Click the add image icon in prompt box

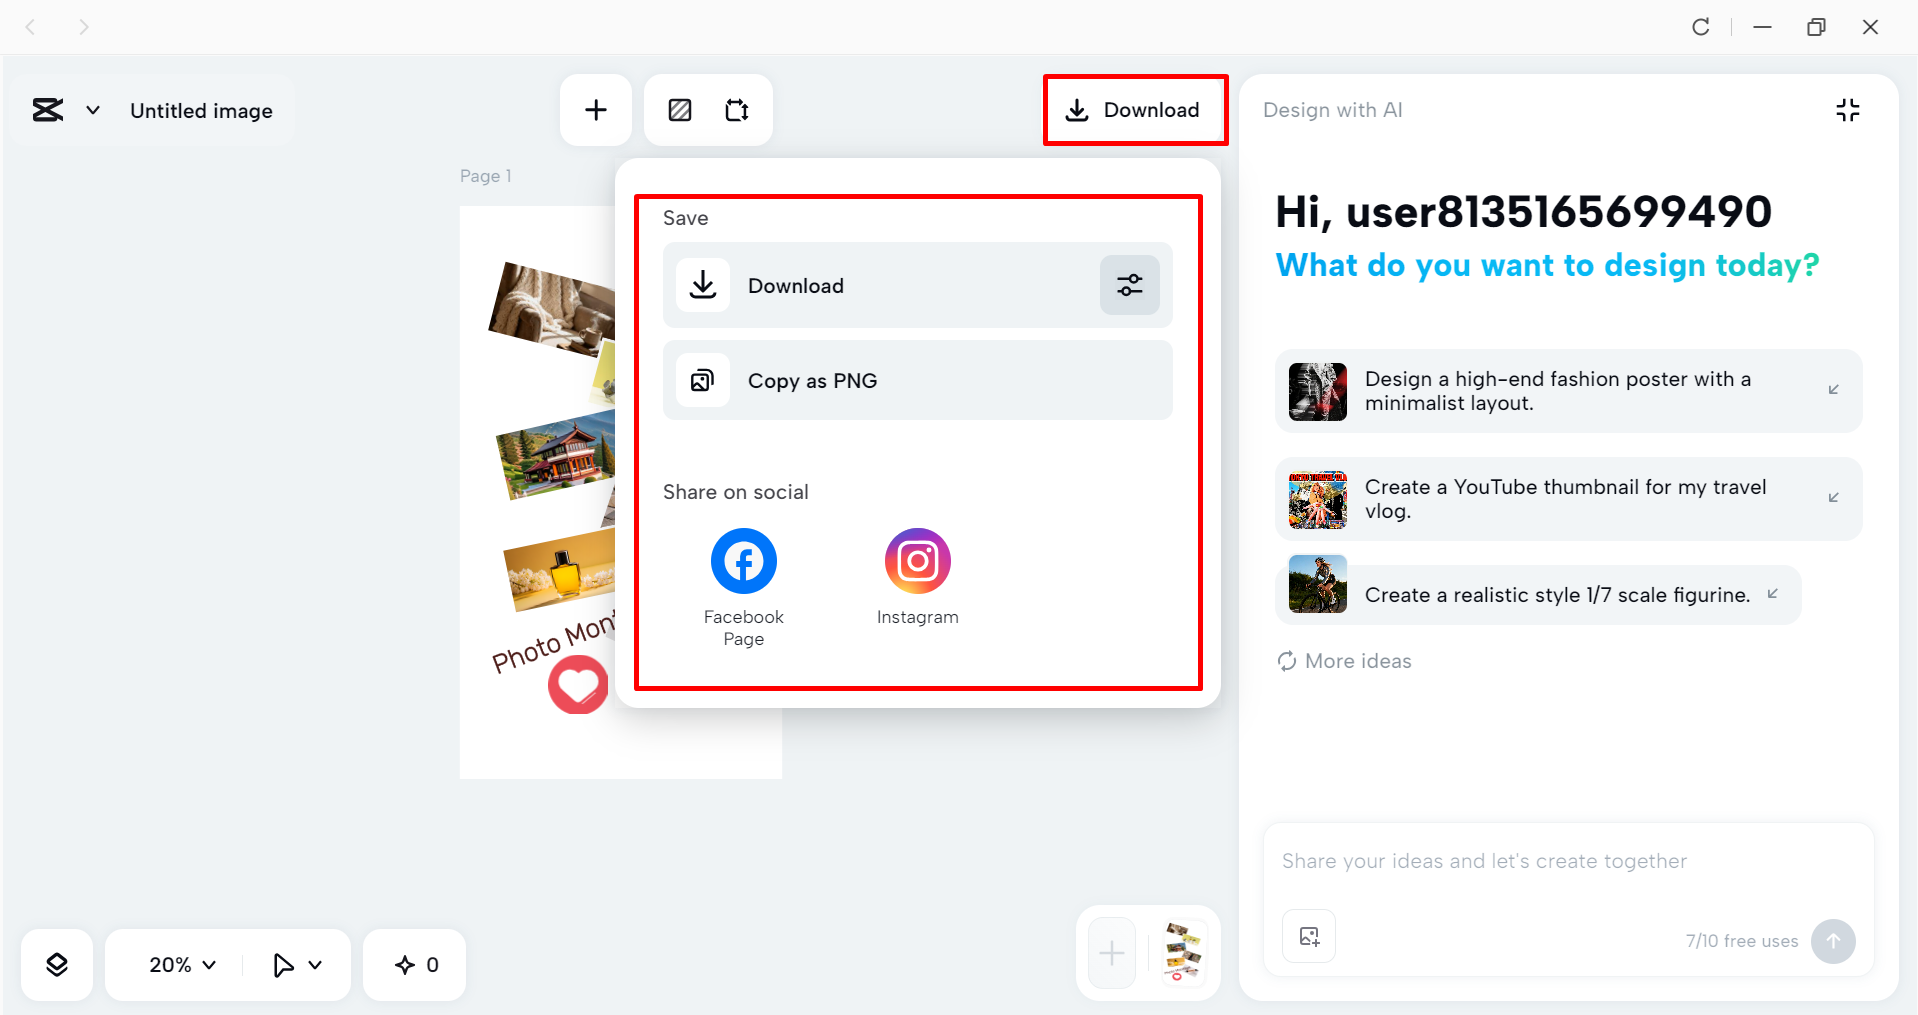tap(1309, 936)
